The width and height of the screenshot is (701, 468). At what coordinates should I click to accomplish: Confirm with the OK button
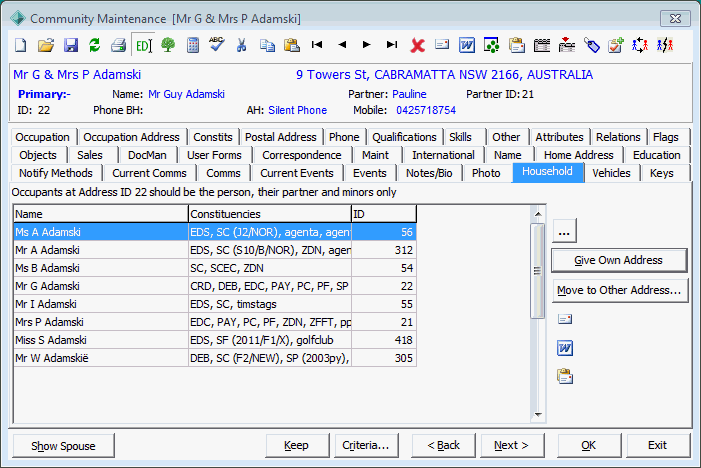(x=588, y=445)
